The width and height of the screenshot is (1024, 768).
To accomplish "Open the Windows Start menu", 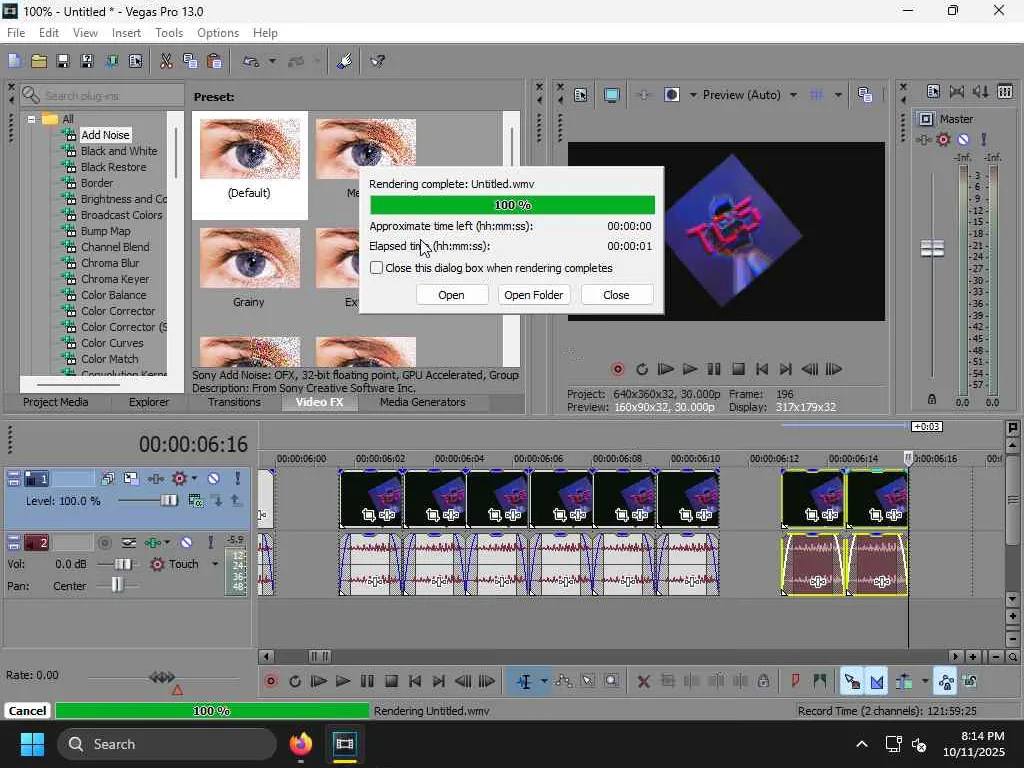I will (32, 744).
